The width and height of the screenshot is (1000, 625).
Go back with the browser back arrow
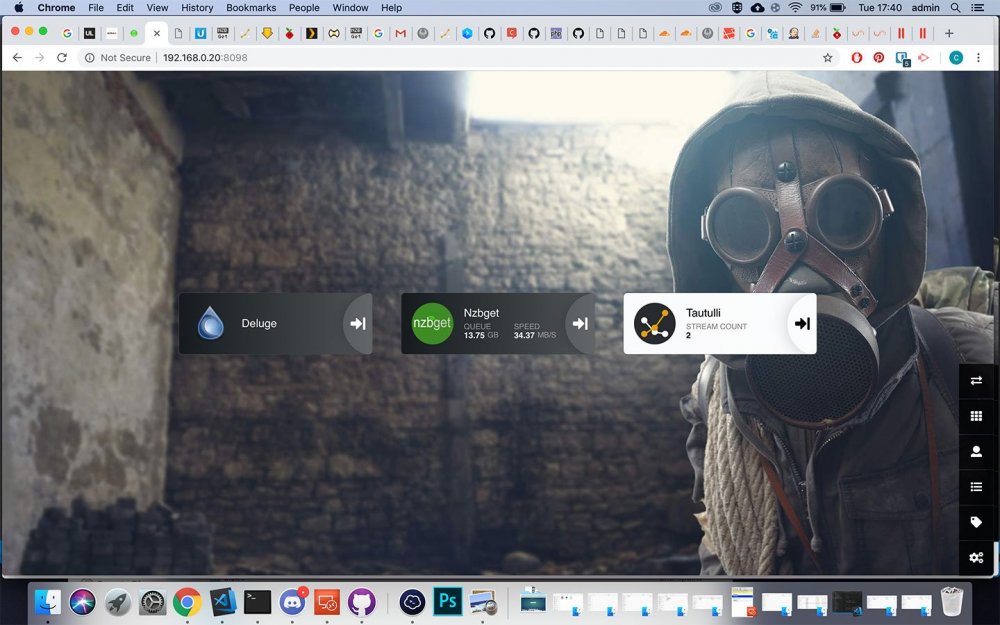pos(17,57)
